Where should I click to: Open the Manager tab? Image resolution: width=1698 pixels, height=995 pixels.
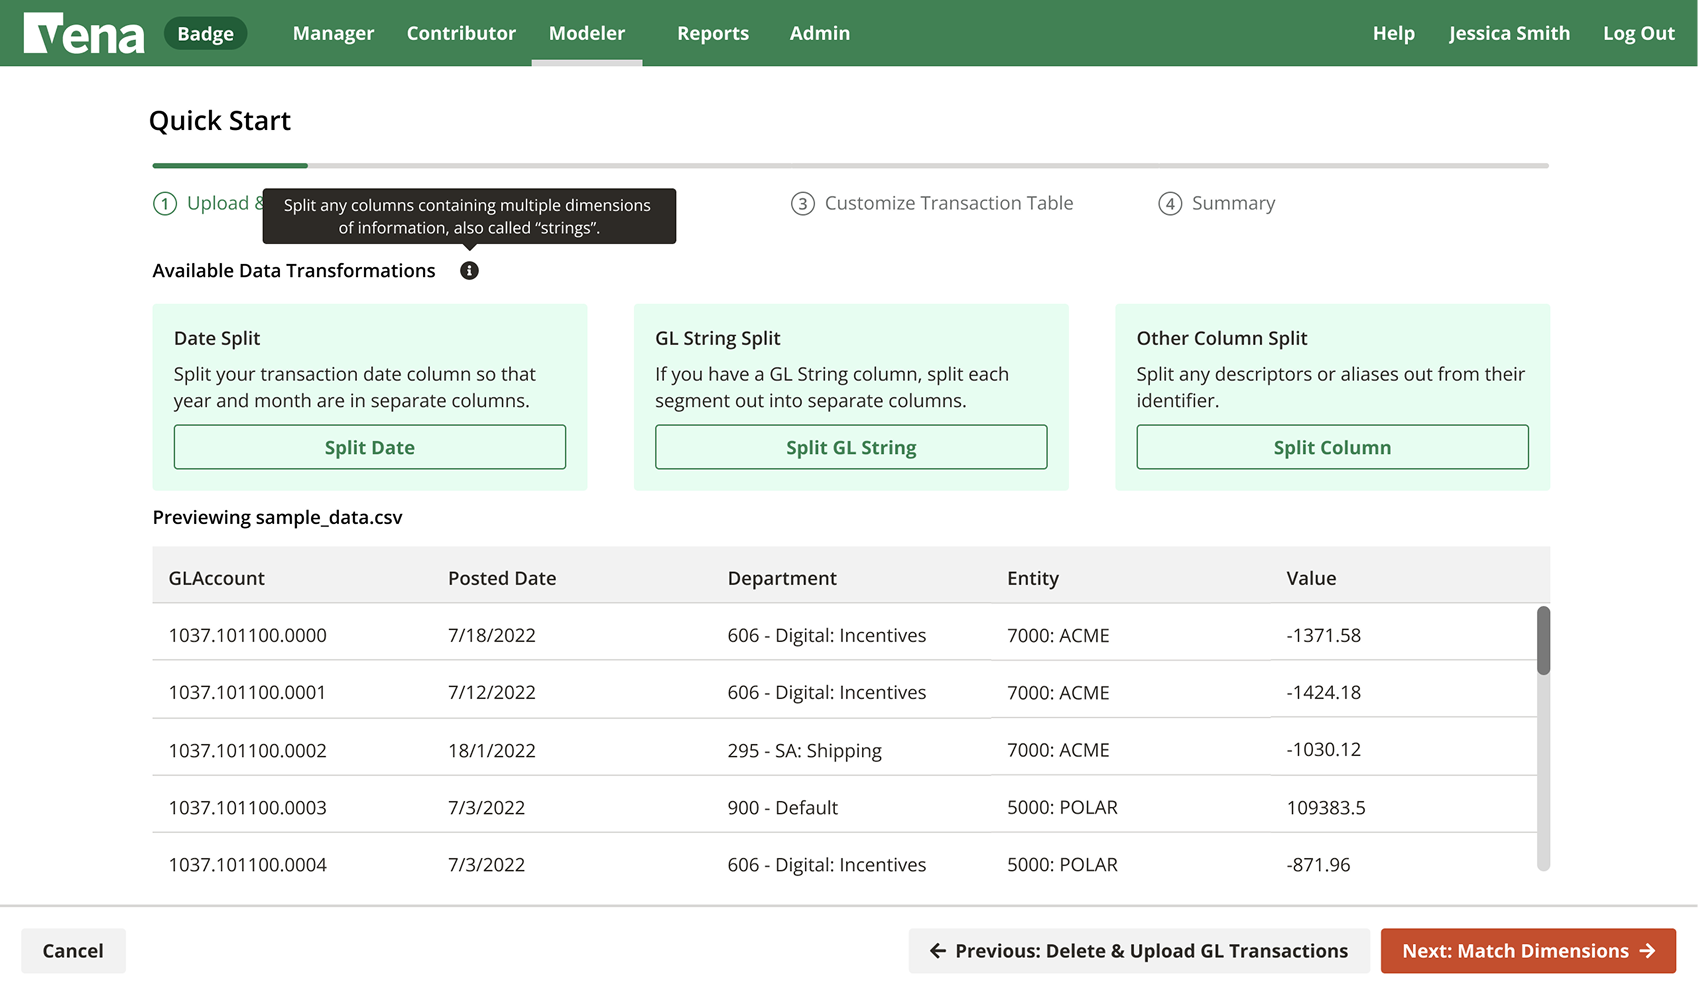coord(333,33)
